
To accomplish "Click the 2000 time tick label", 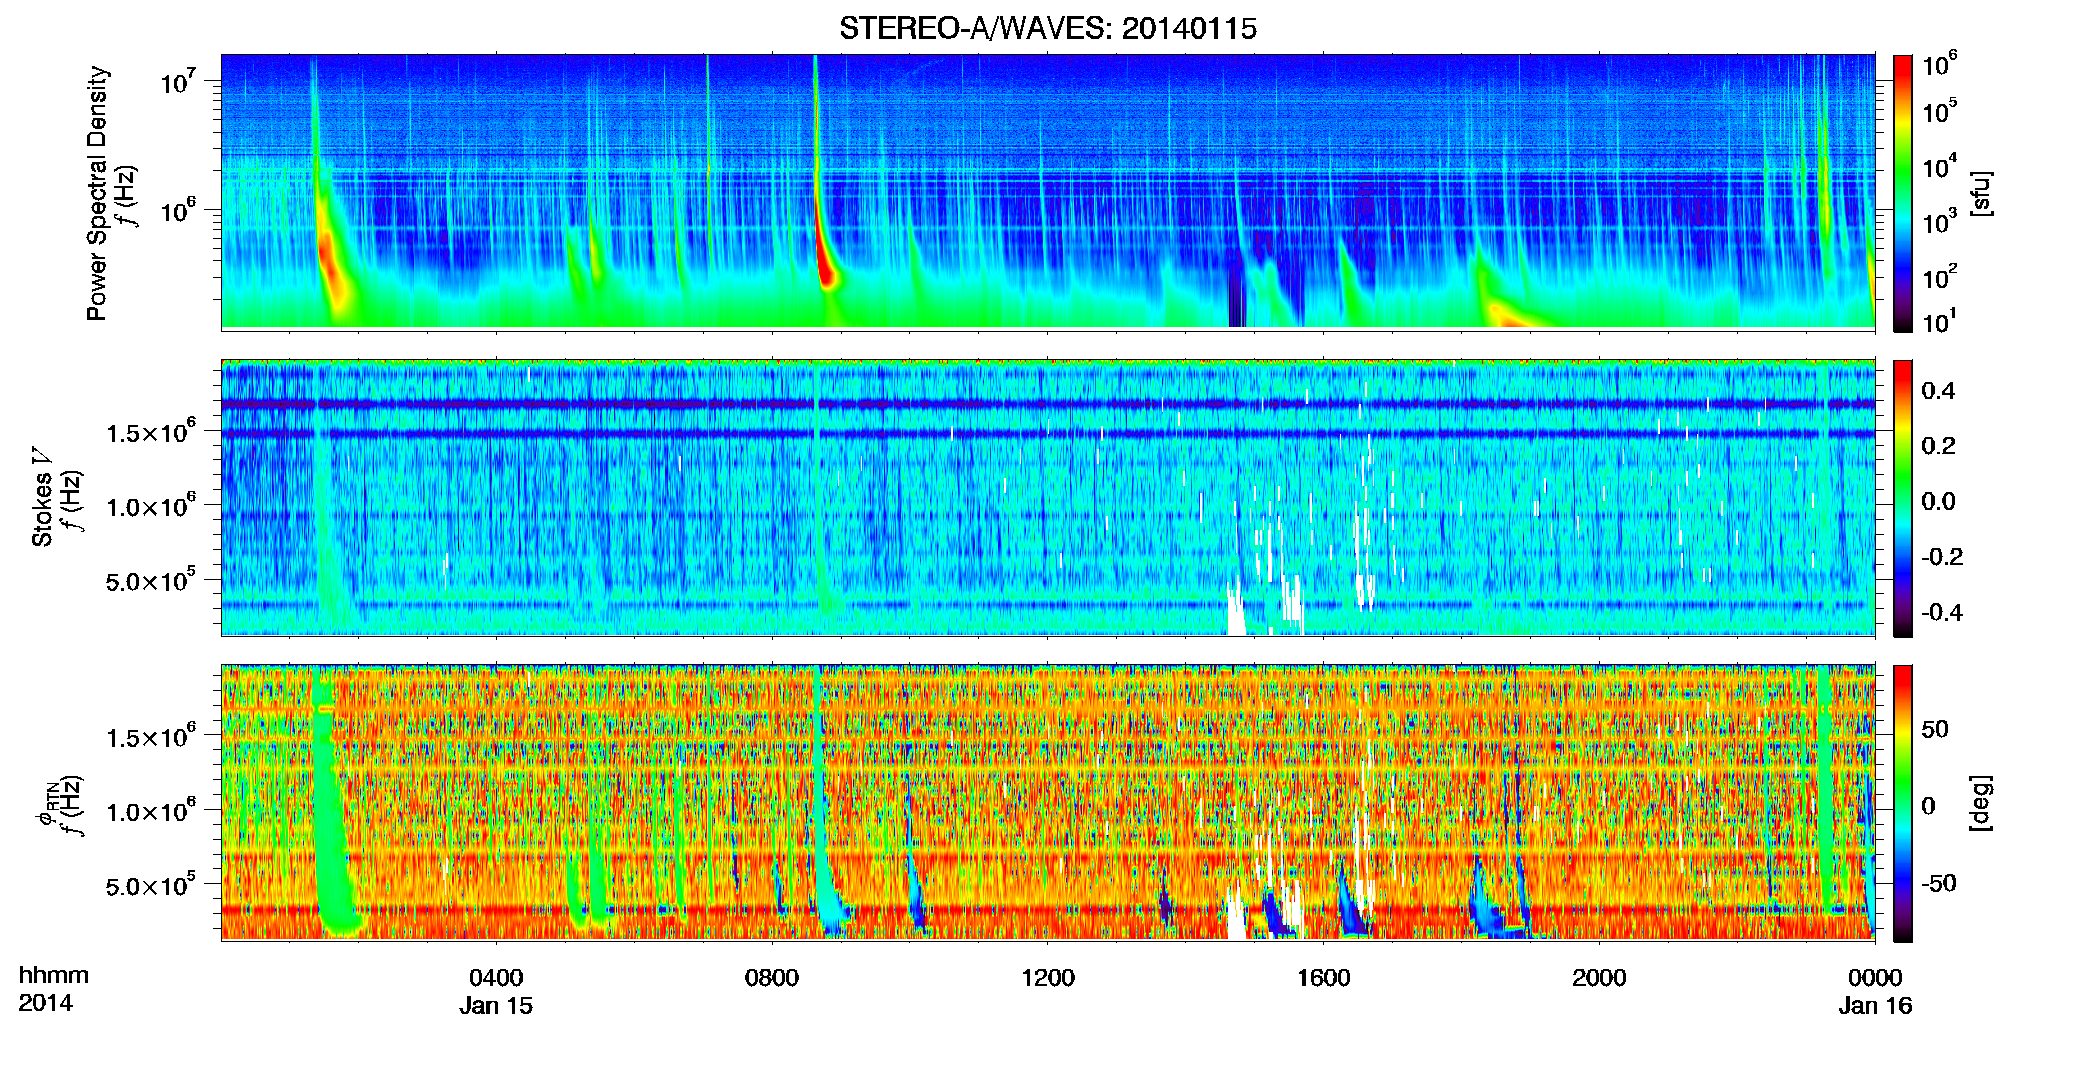I will tap(1599, 977).
